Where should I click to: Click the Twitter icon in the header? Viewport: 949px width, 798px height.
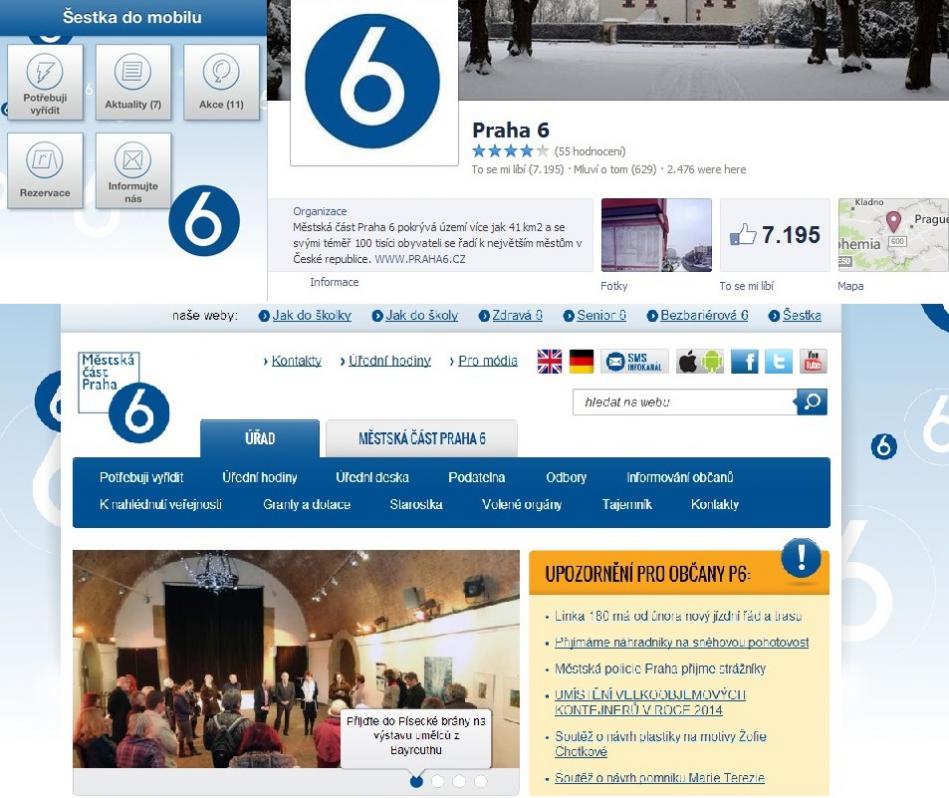tap(778, 361)
